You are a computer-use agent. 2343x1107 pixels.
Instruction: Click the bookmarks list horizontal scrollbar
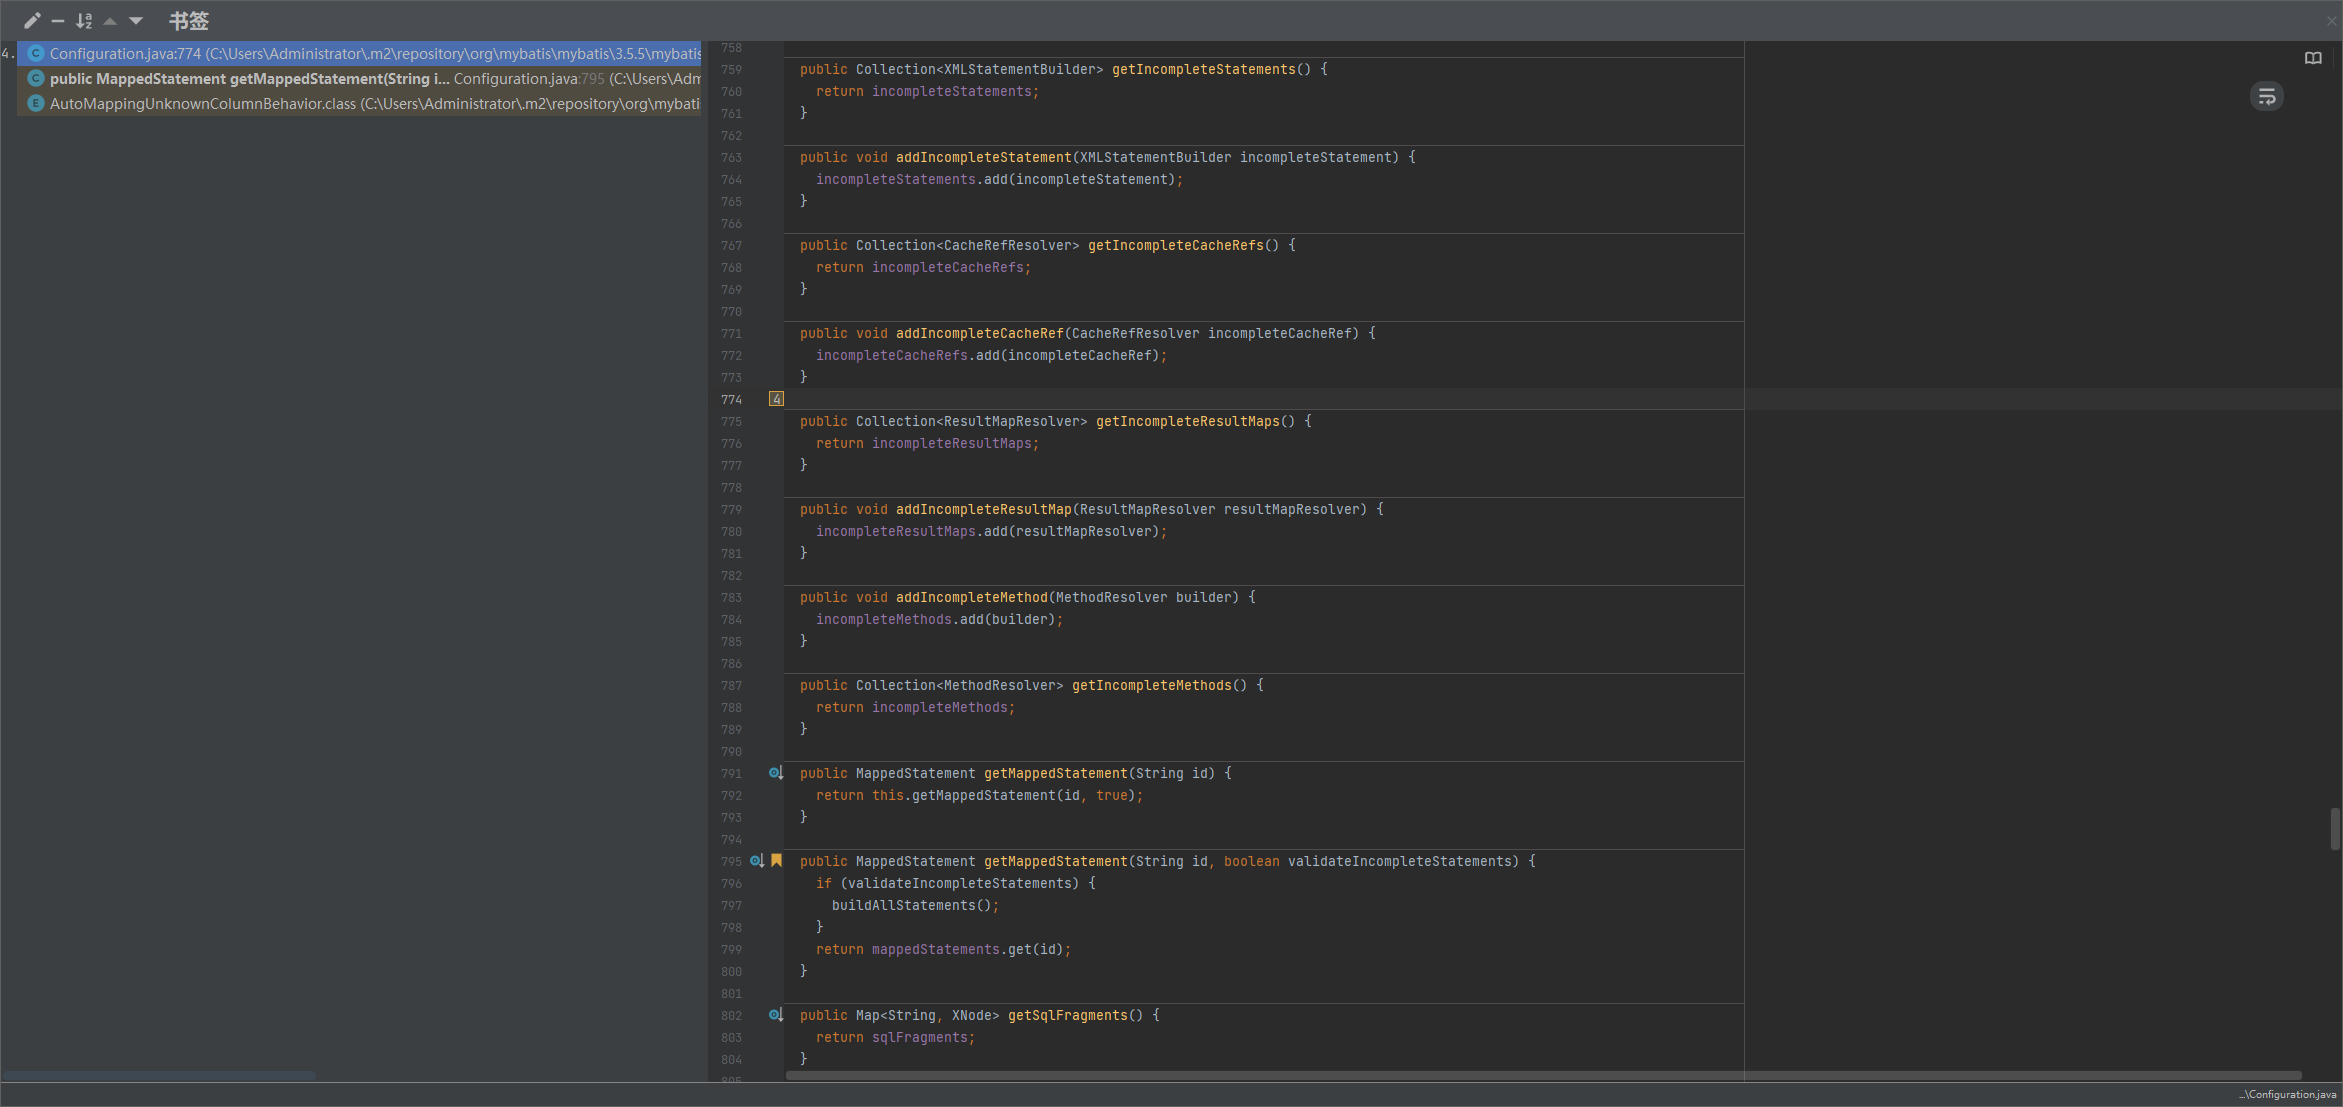point(160,1076)
